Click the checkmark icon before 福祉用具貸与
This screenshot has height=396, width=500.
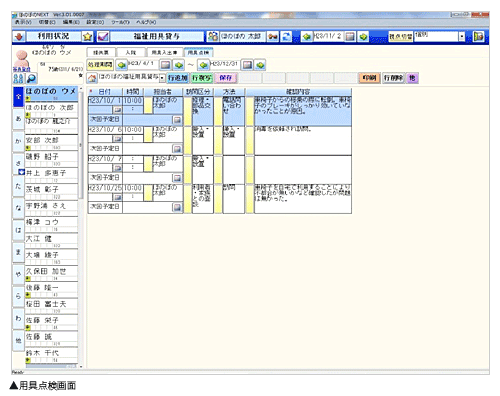(103, 36)
